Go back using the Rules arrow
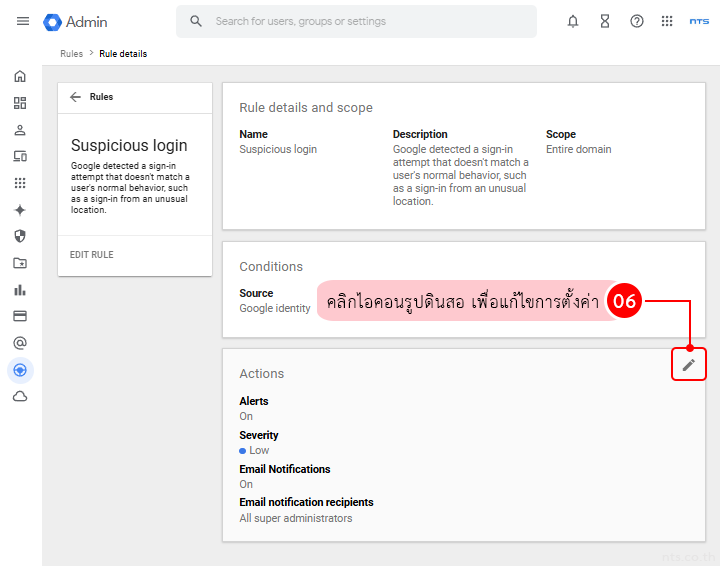 pyautogui.click(x=75, y=97)
